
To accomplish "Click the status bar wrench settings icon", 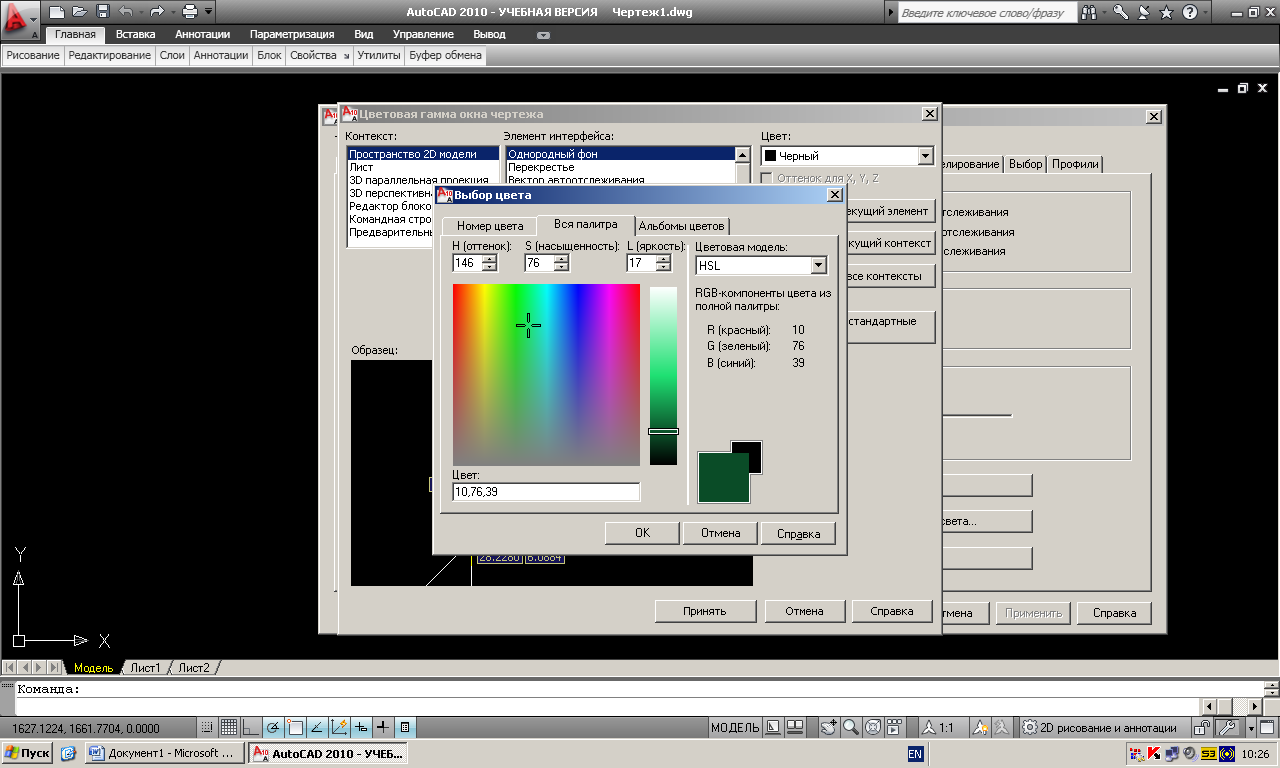I will click(1229, 727).
